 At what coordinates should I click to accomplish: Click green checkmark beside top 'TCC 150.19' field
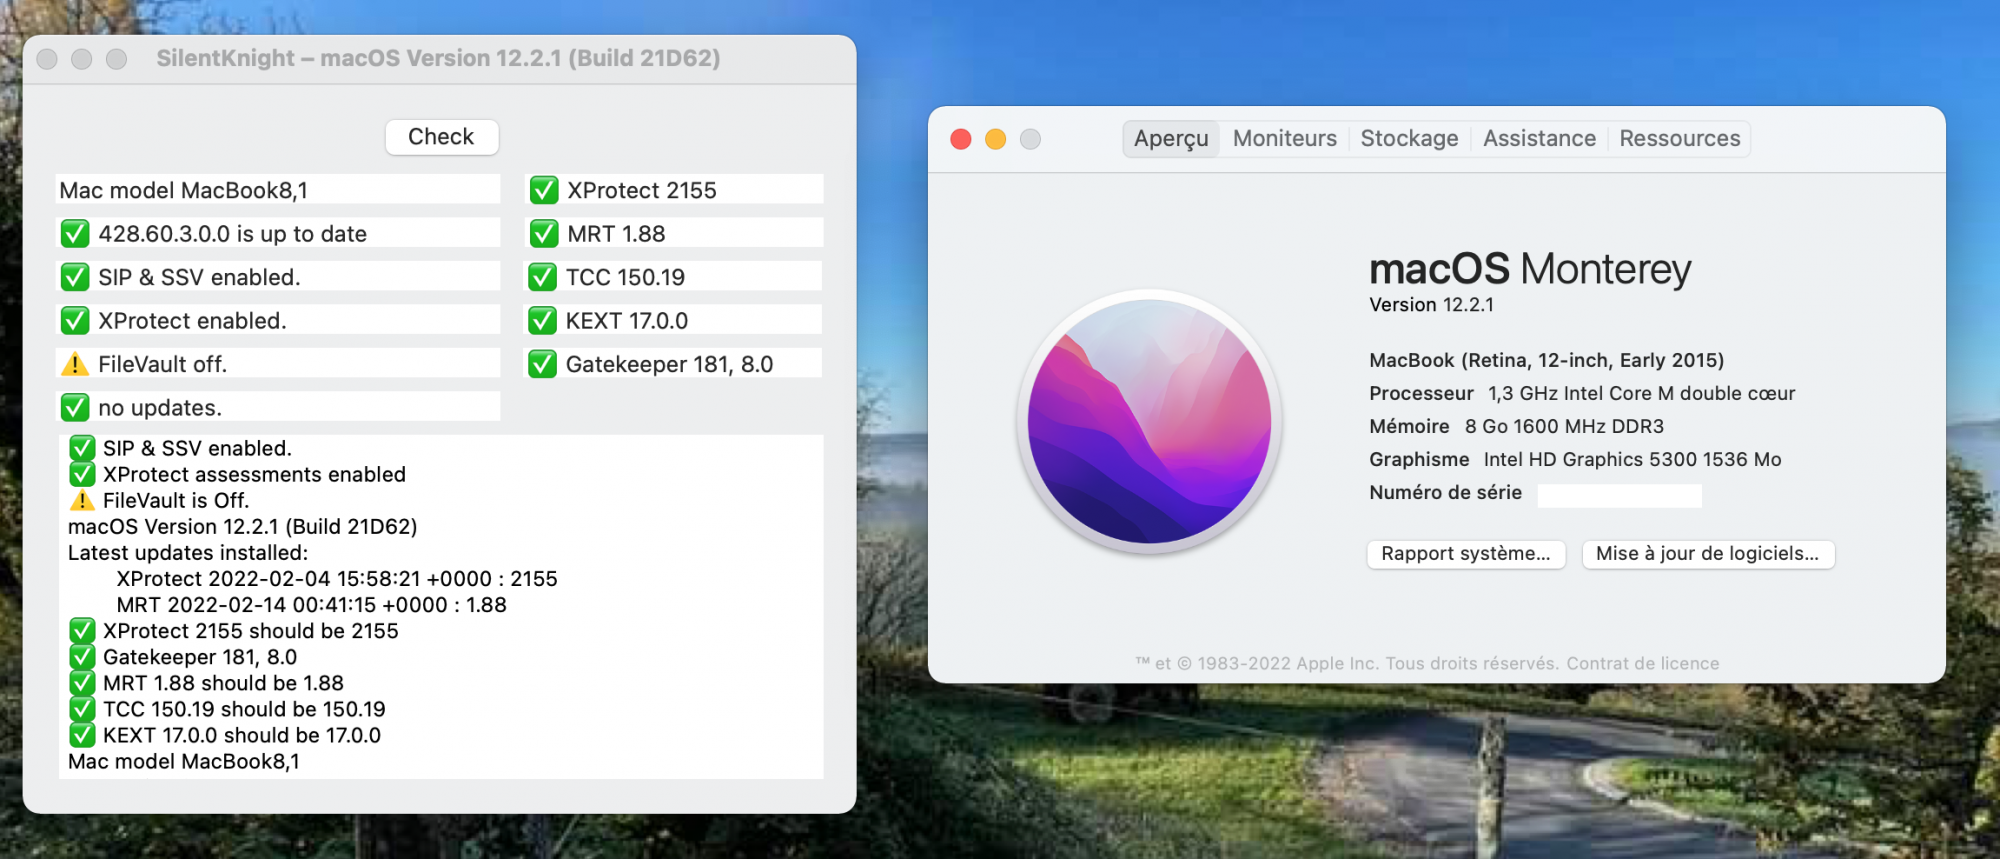543,277
